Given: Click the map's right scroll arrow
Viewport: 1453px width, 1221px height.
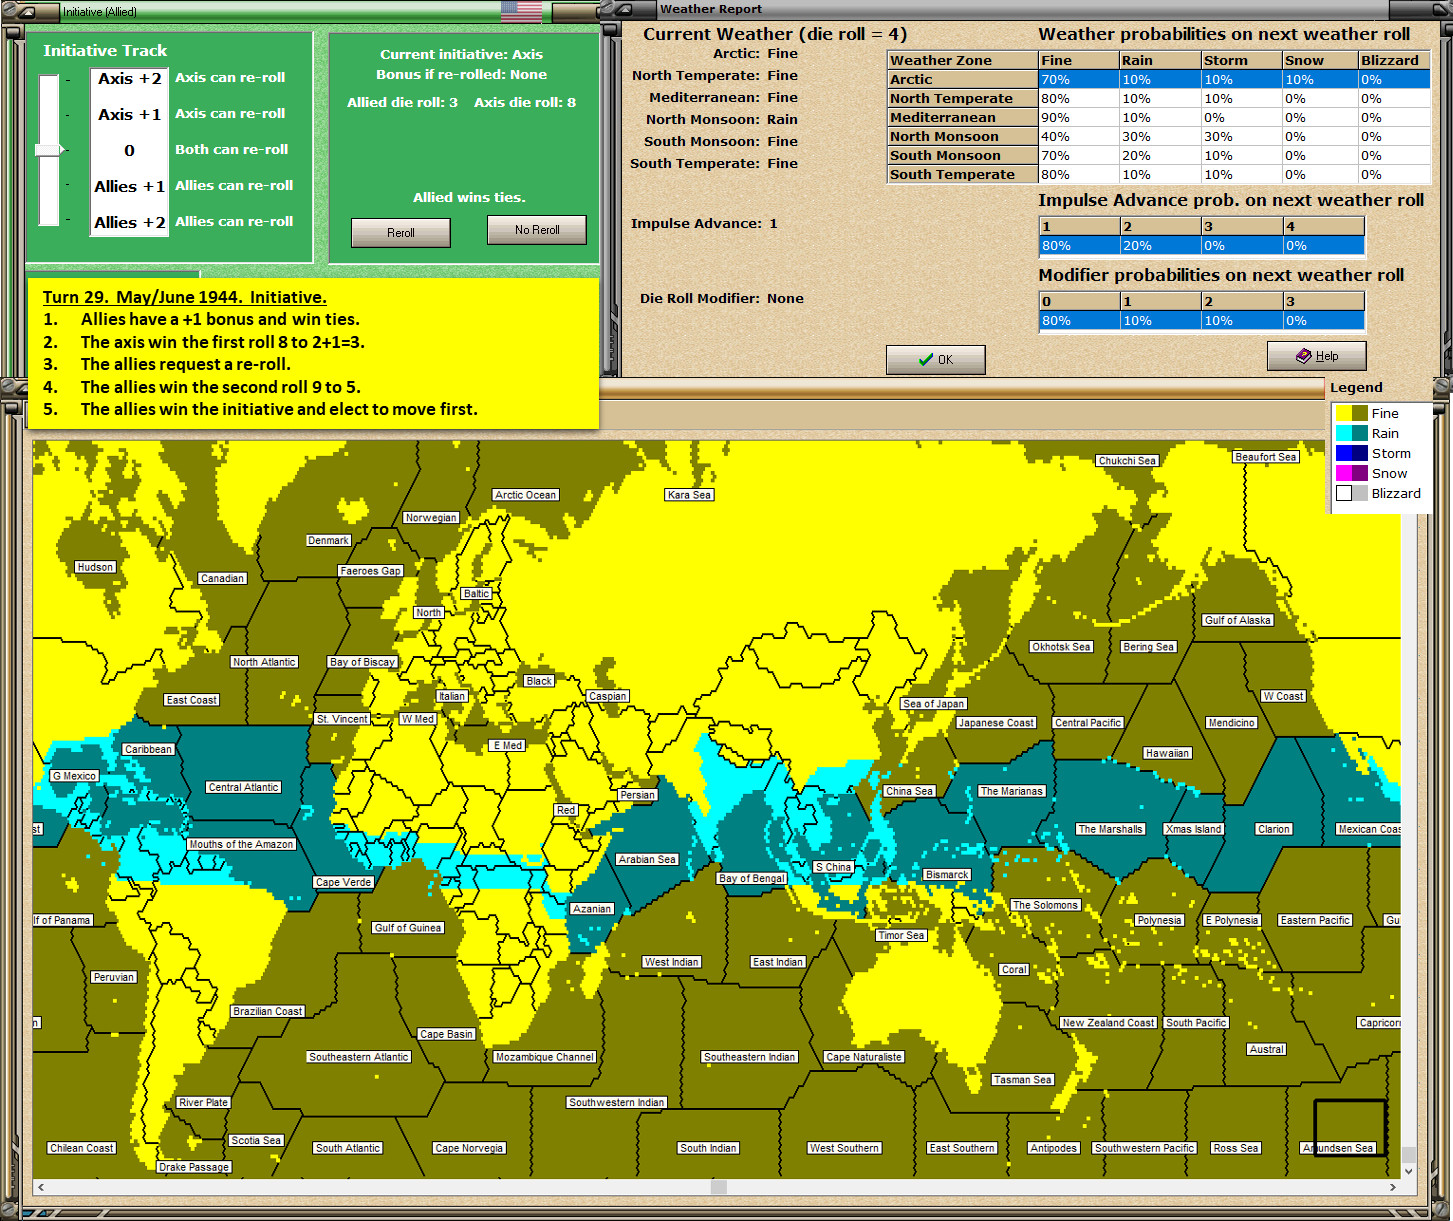Looking at the screenshot, I should pyautogui.click(x=1393, y=1187).
